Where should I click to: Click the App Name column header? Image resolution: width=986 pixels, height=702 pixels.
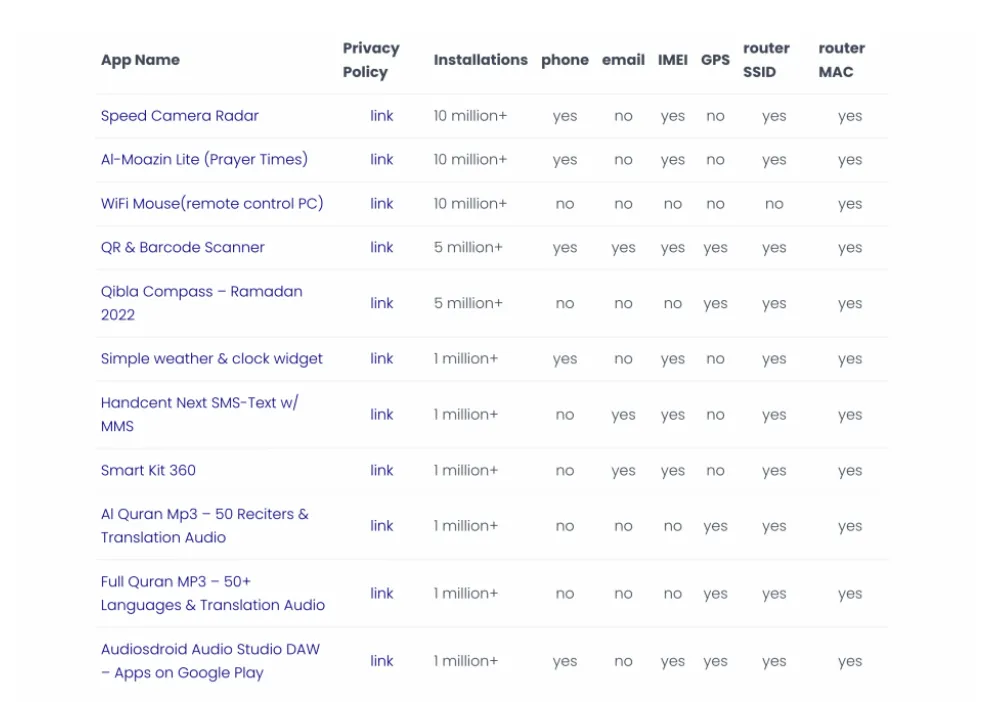tap(140, 60)
